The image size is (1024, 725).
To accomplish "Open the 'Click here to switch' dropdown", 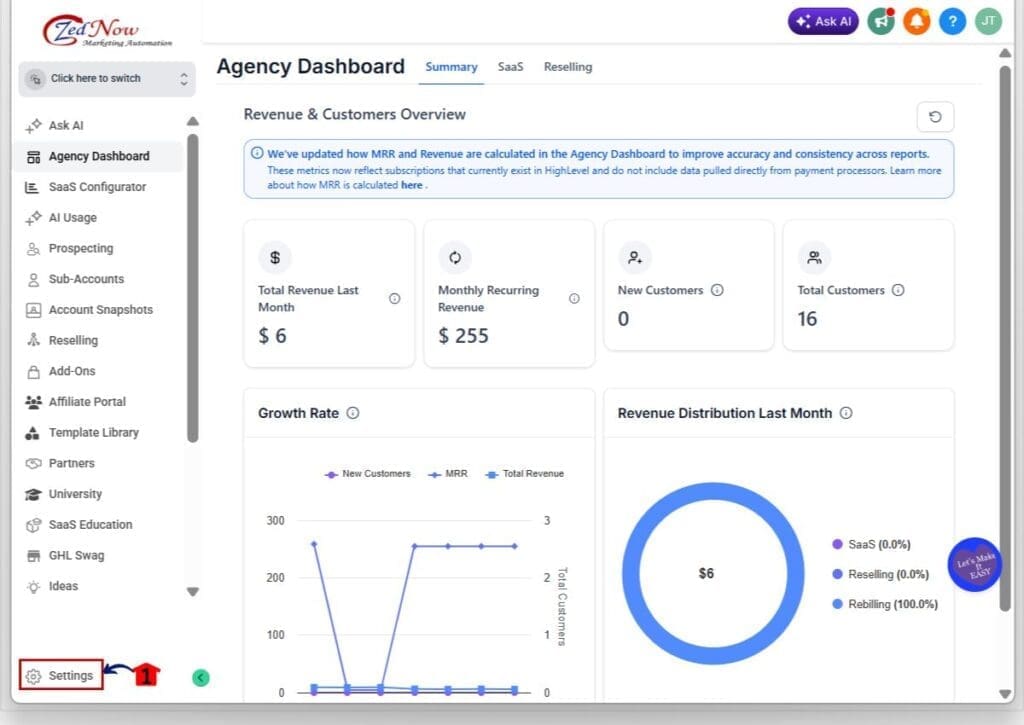I will tap(107, 79).
